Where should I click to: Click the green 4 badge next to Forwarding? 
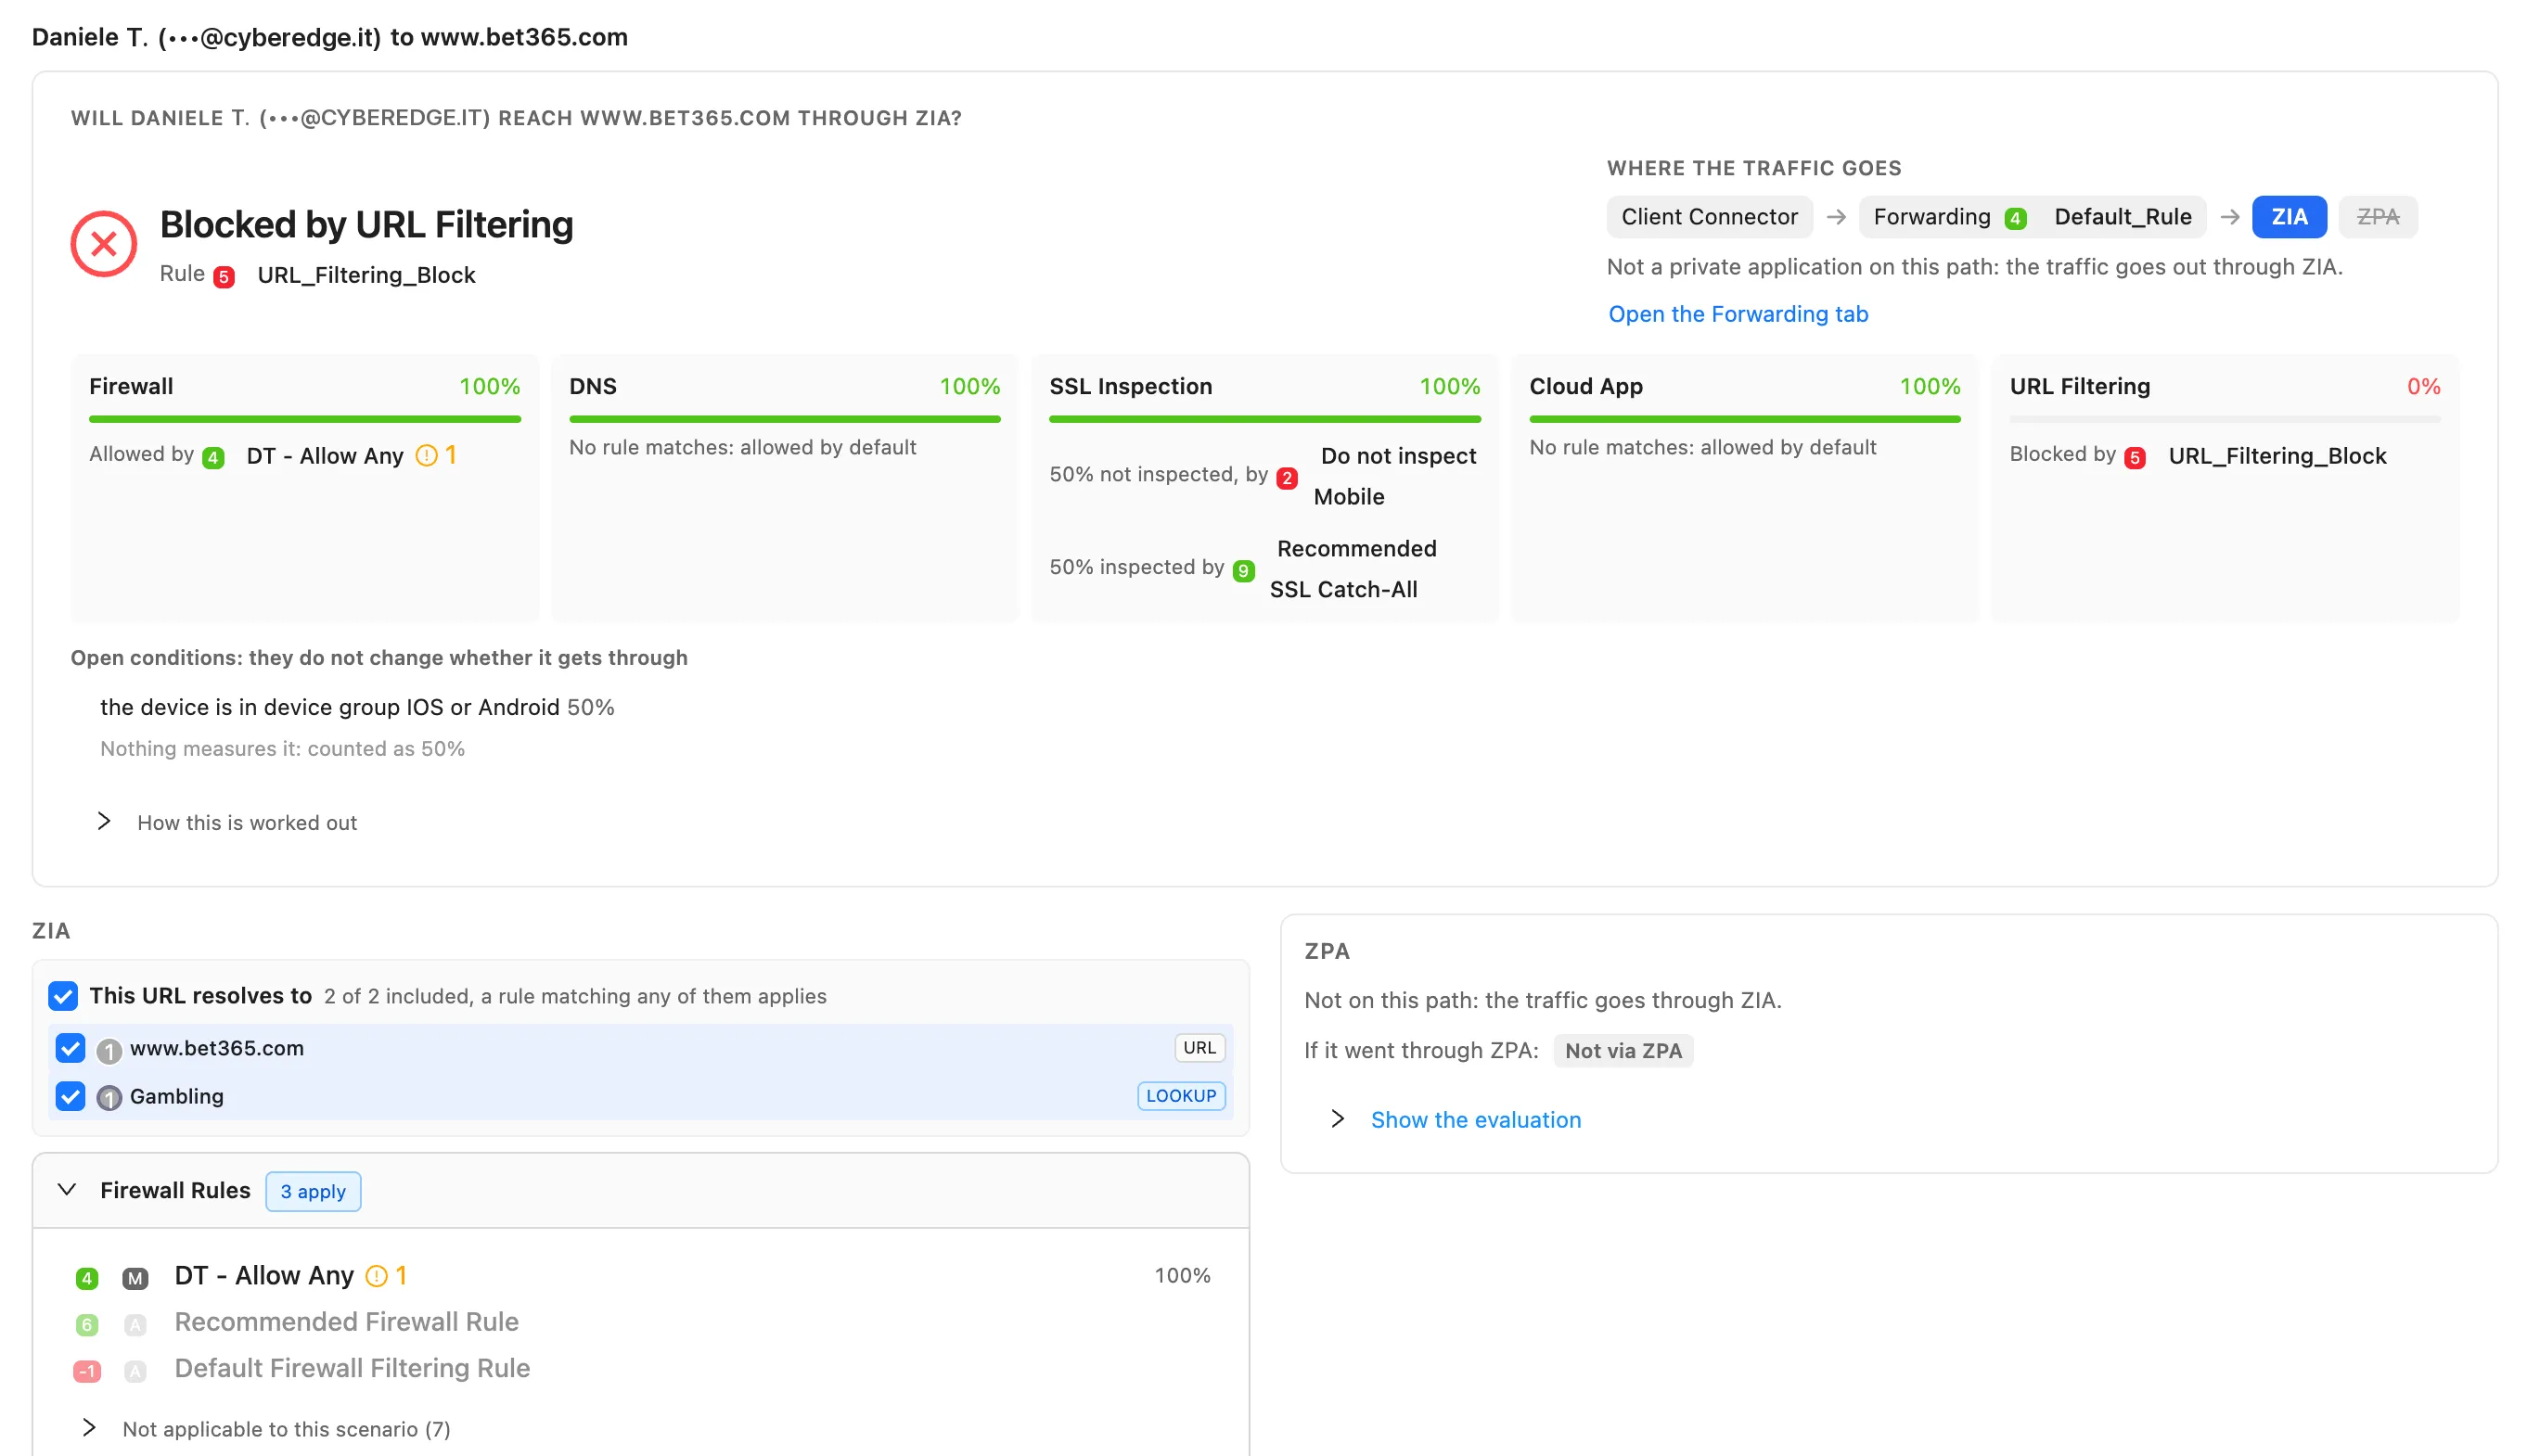(2015, 218)
